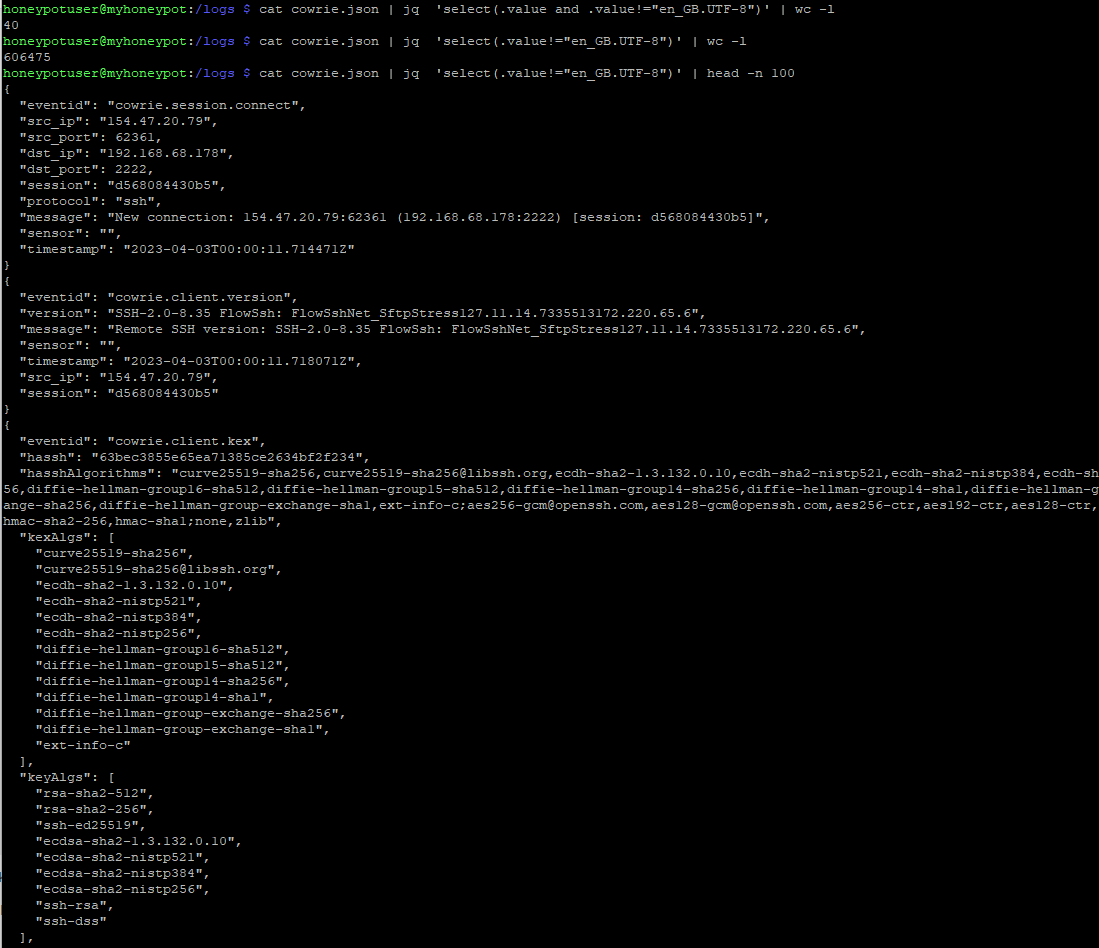Image resolution: width=1099 pixels, height=948 pixels.
Task: Click the src_port value 62361
Action: pyautogui.click(x=132, y=137)
